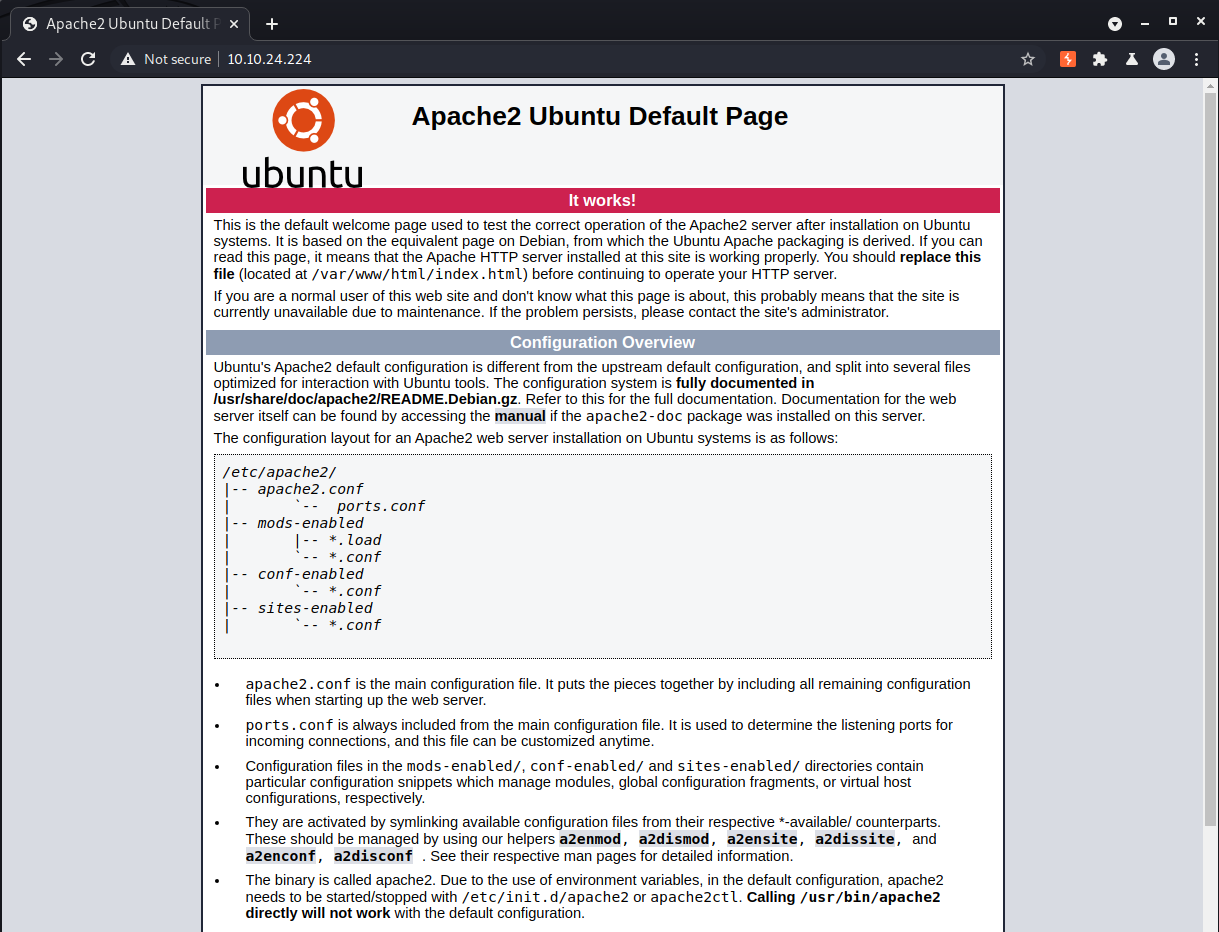Click the apache2-doc package name
Image resolution: width=1219 pixels, height=932 pixels.
[634, 416]
